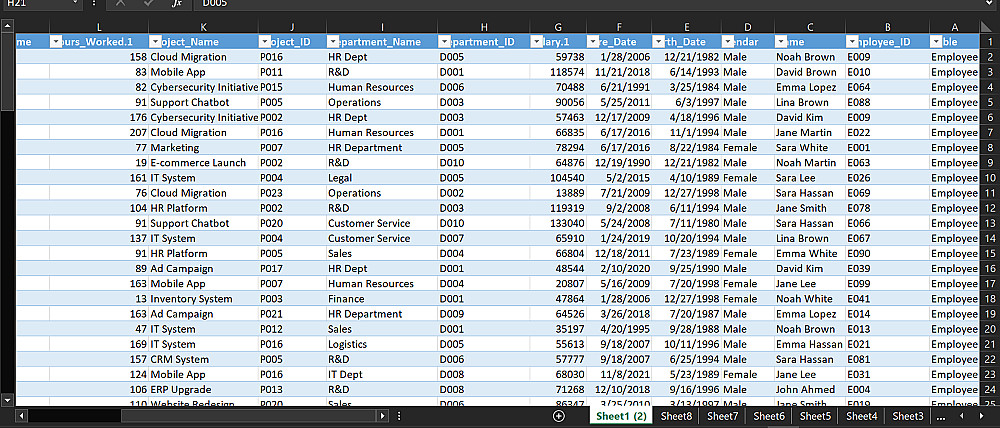Screen dimensions: 1000x428
Task: Click the formula bar divider dots handle
Action: click(94, 3)
